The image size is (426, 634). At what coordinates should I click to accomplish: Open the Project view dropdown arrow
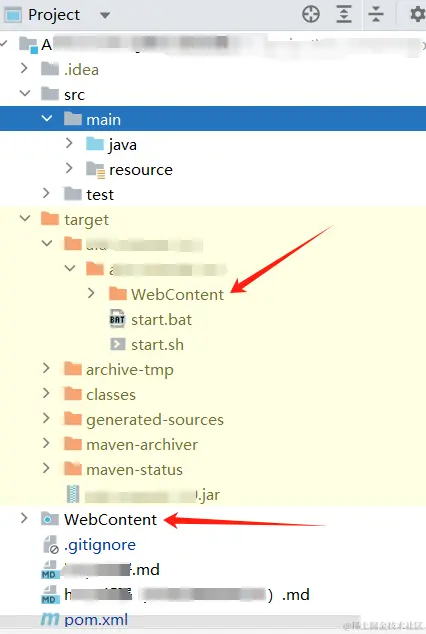click(x=105, y=15)
